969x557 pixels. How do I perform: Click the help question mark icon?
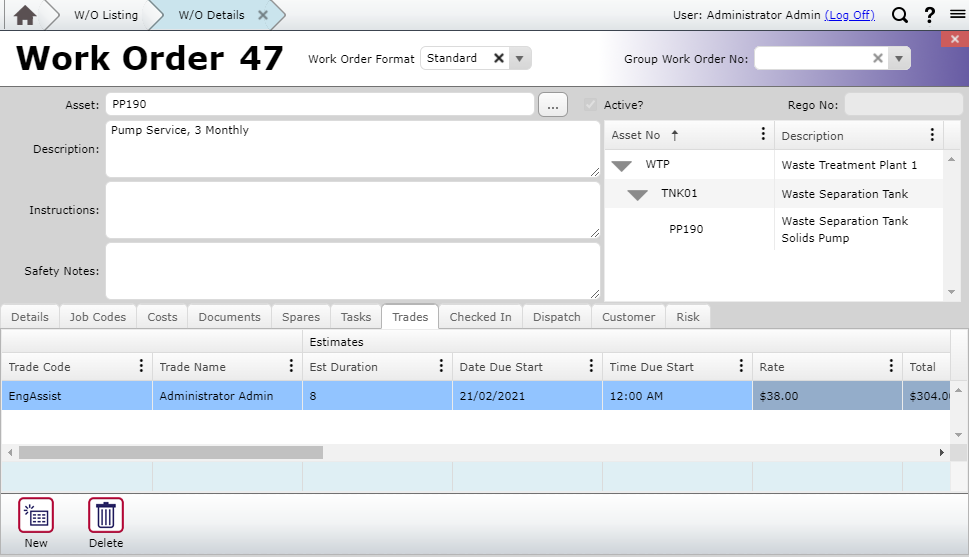click(929, 15)
